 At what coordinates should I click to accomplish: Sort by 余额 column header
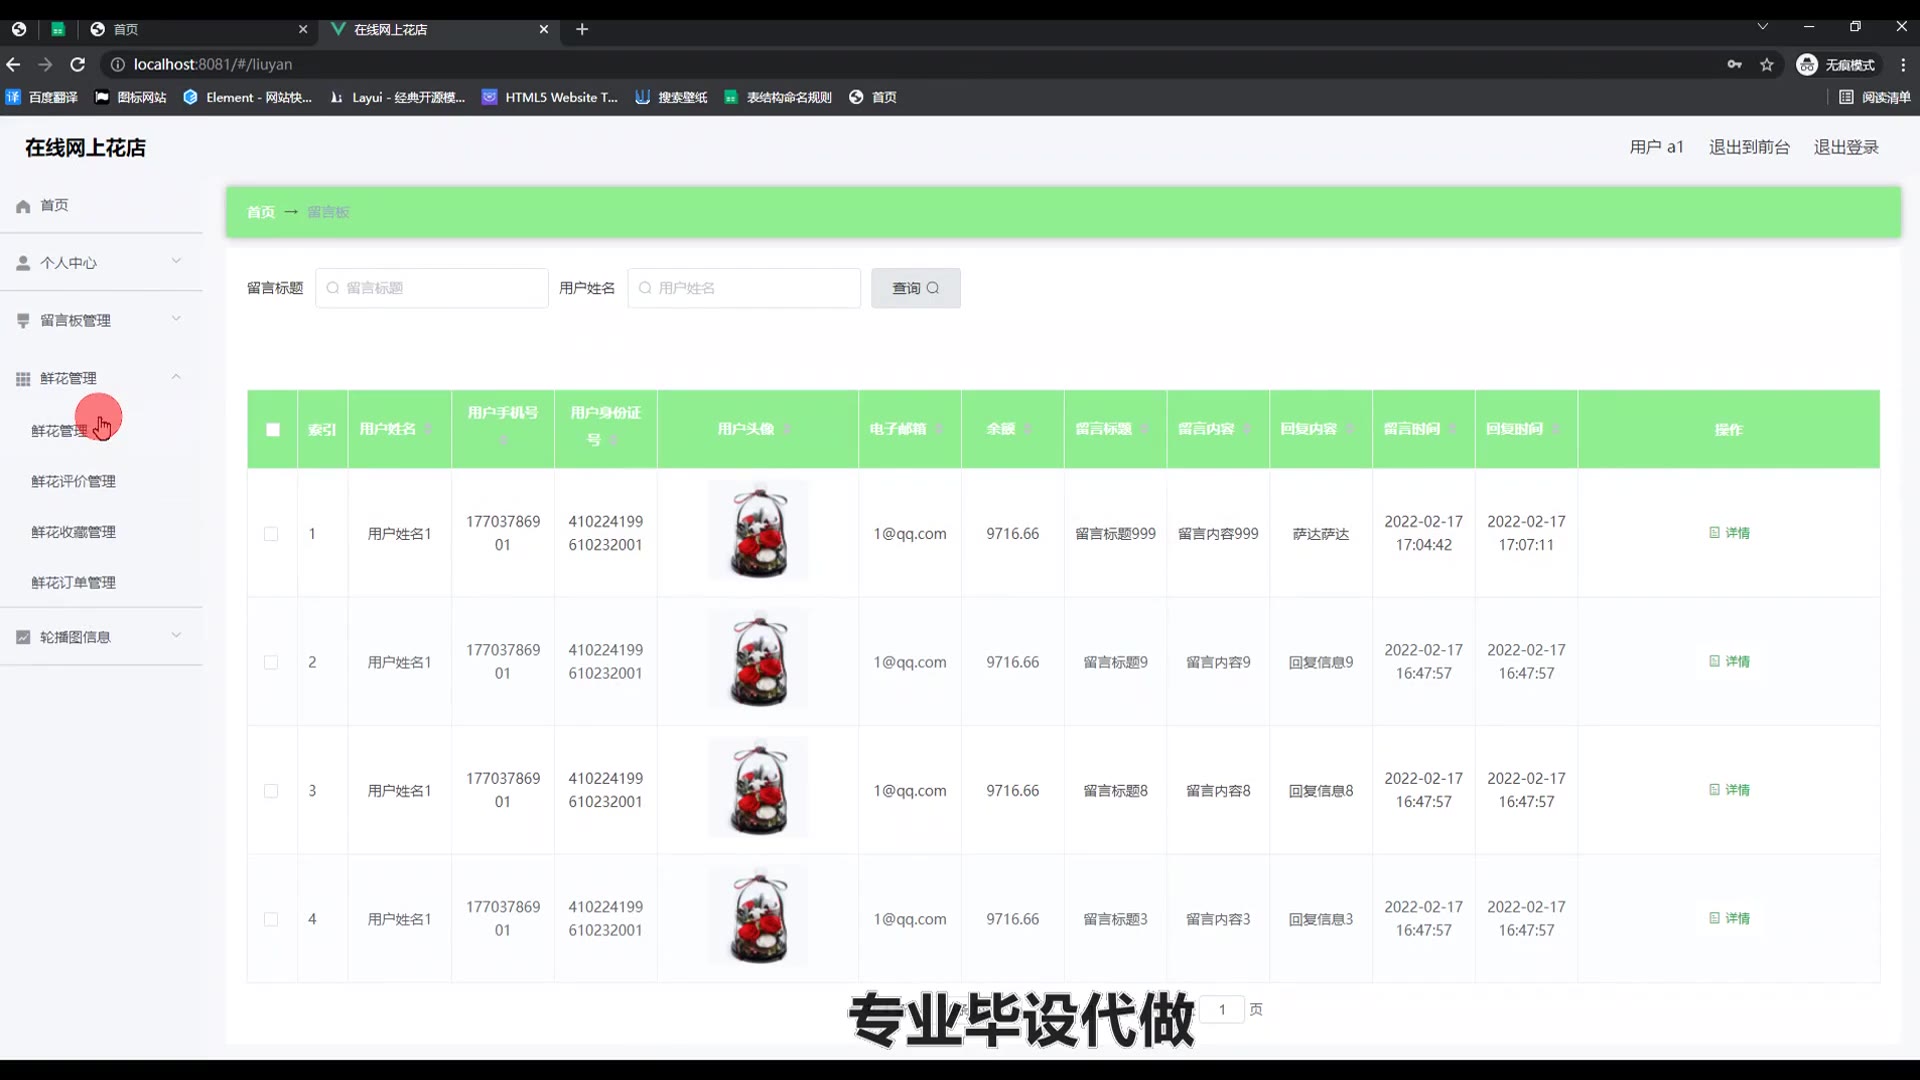coord(1012,429)
